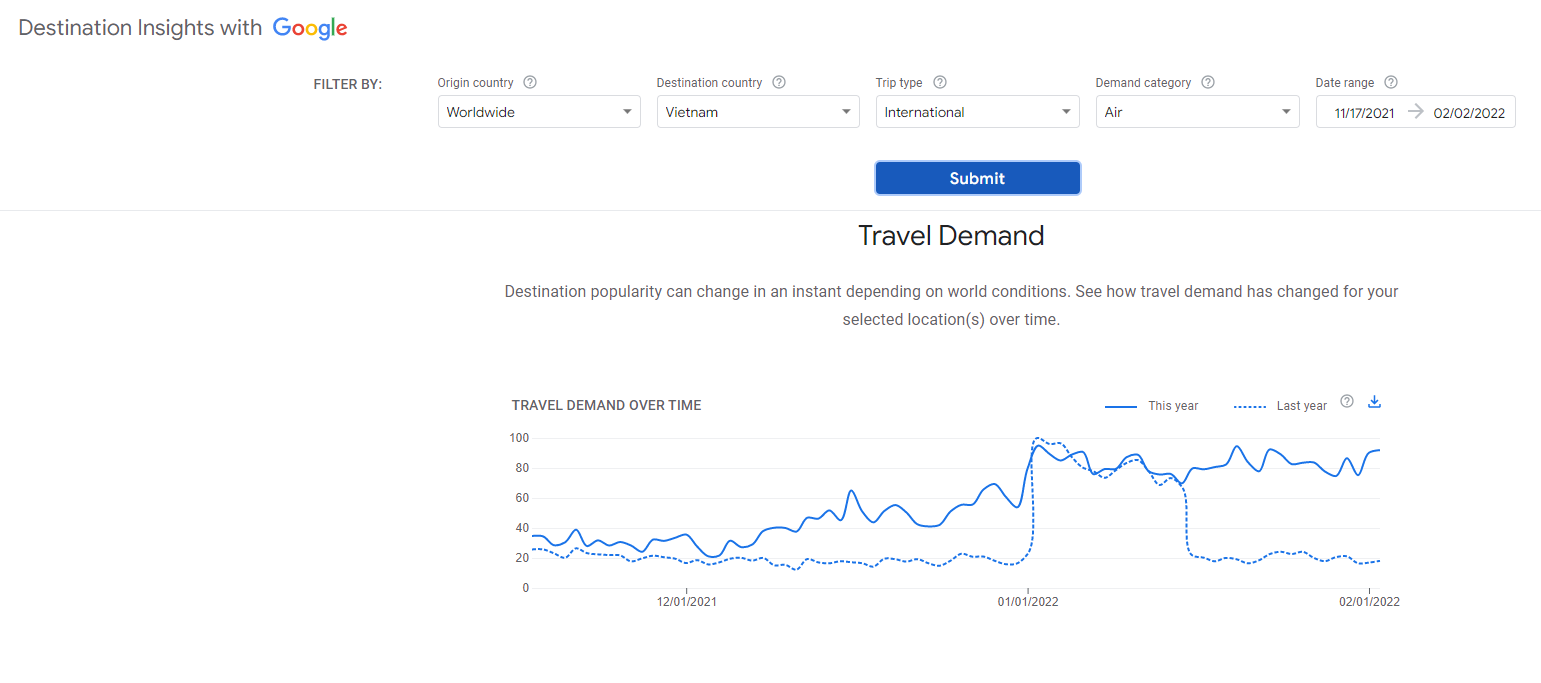Image resolution: width=1541 pixels, height=683 pixels.
Task: Toggle the Last year legend entry
Action: pos(1281,406)
